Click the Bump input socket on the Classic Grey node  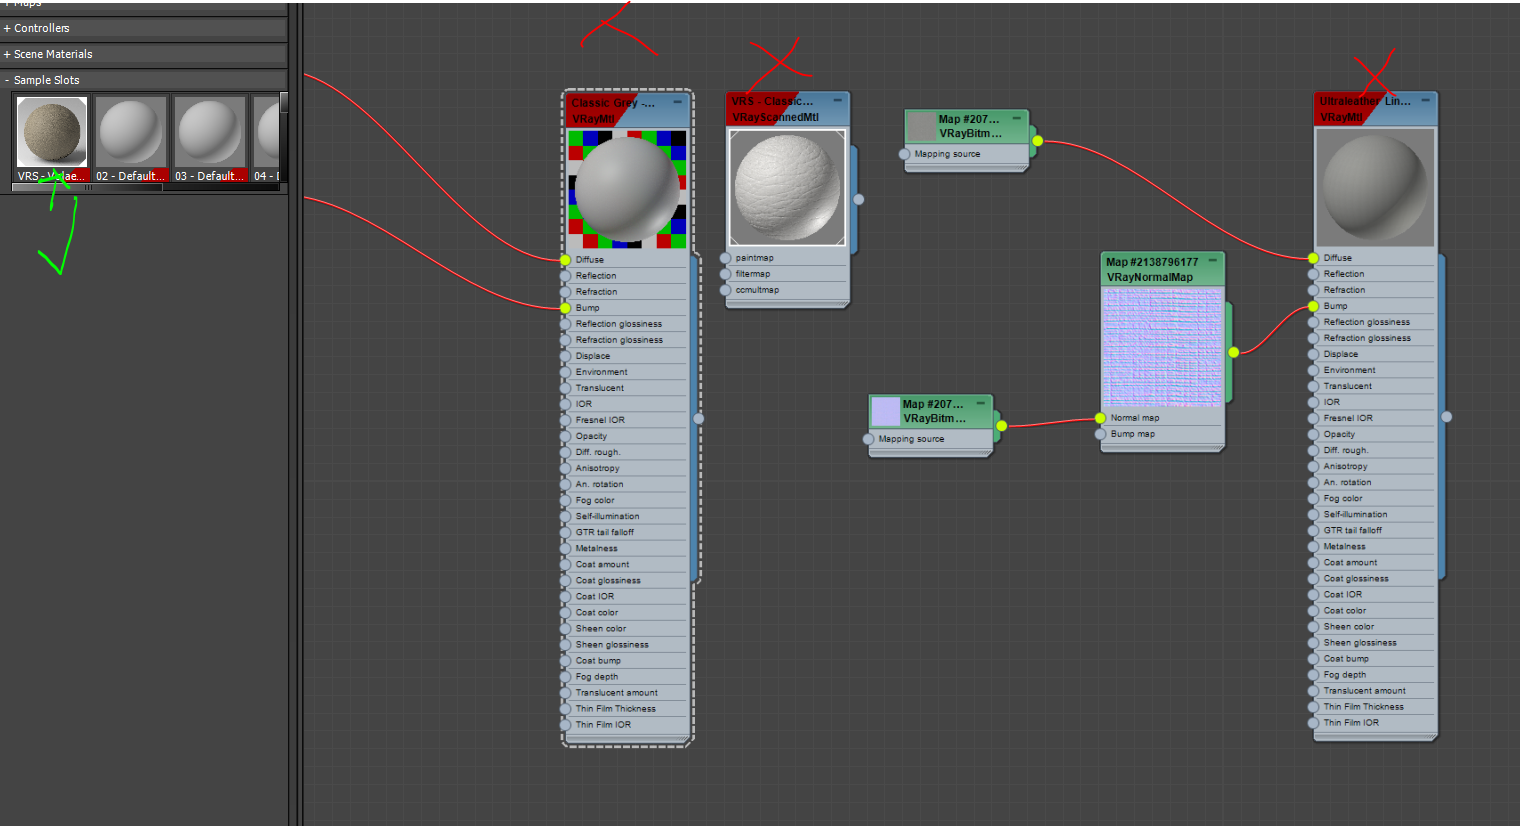tap(566, 308)
